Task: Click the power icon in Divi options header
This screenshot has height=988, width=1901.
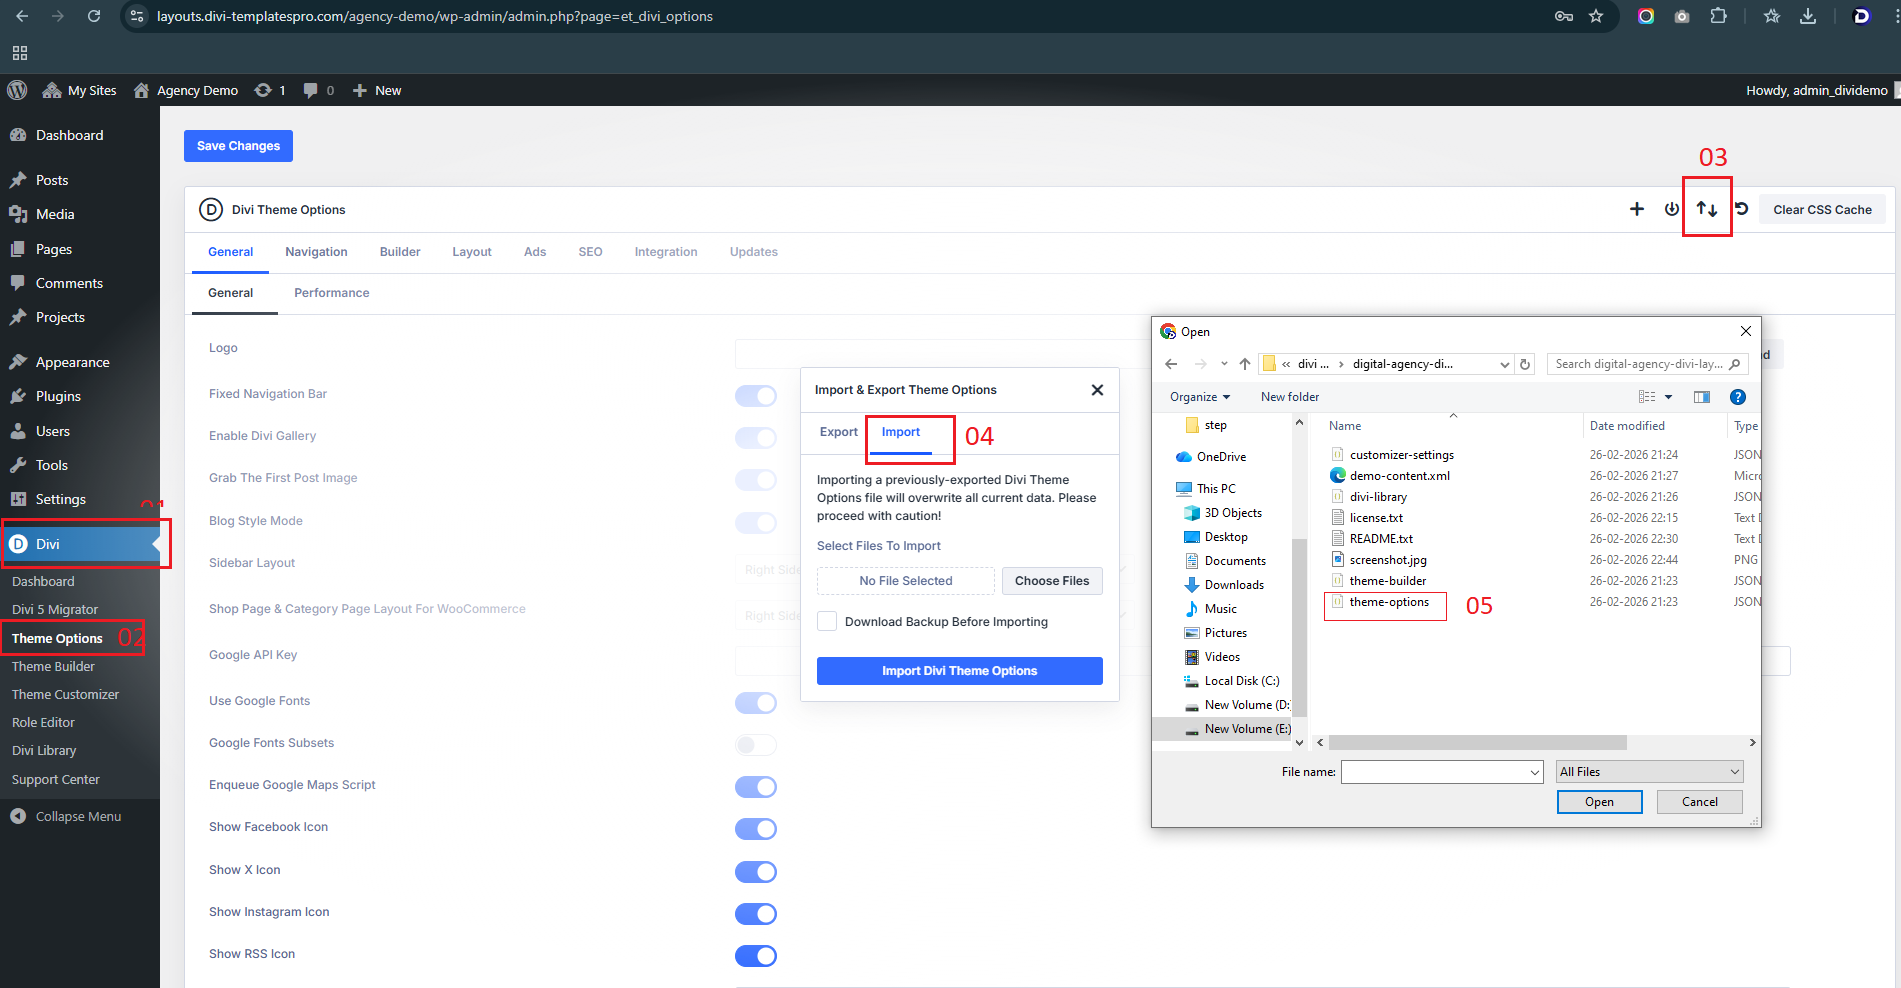Action: coord(1671,209)
